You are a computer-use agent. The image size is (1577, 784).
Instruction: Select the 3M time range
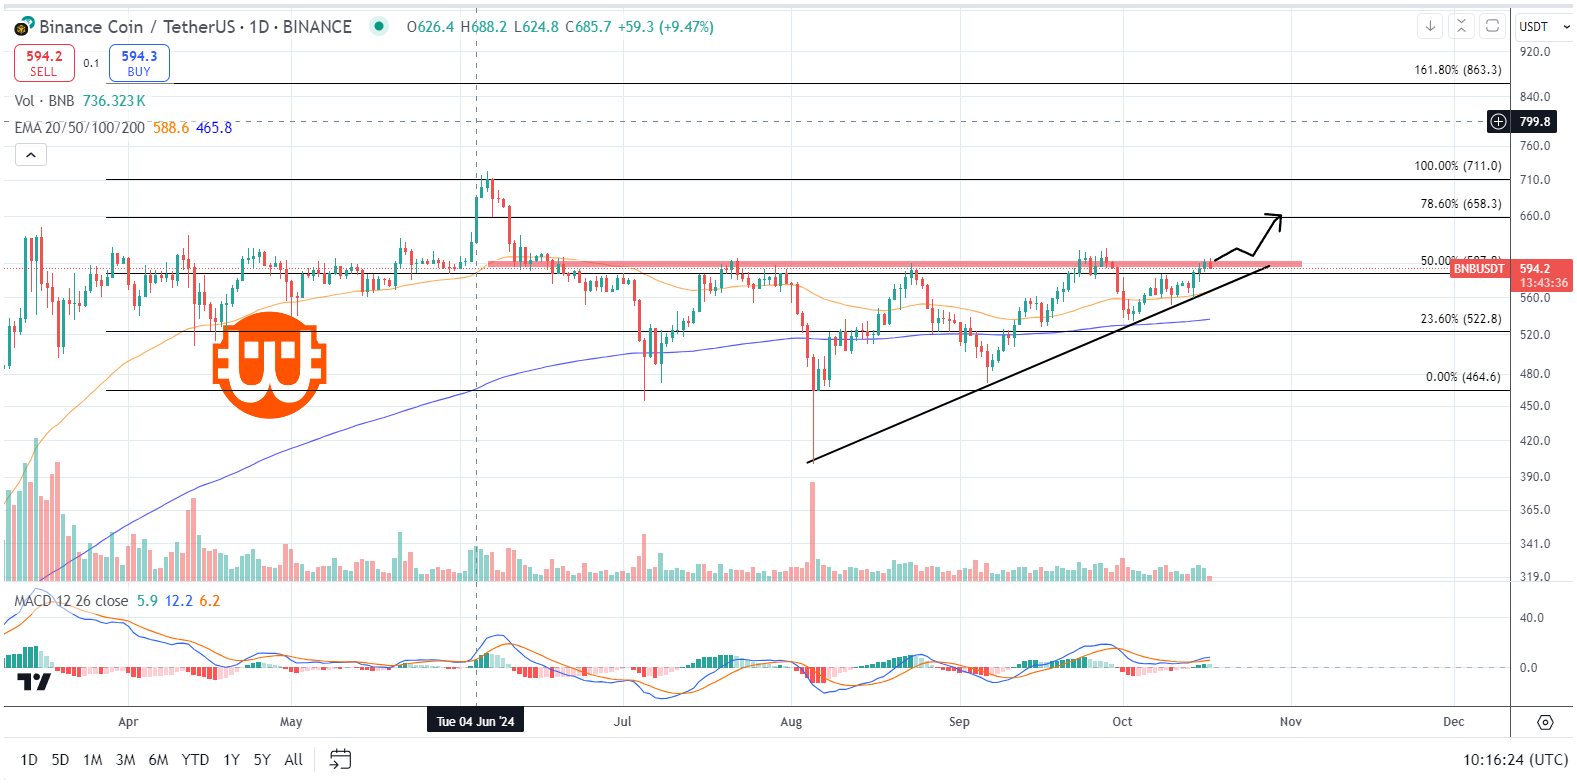click(x=125, y=760)
